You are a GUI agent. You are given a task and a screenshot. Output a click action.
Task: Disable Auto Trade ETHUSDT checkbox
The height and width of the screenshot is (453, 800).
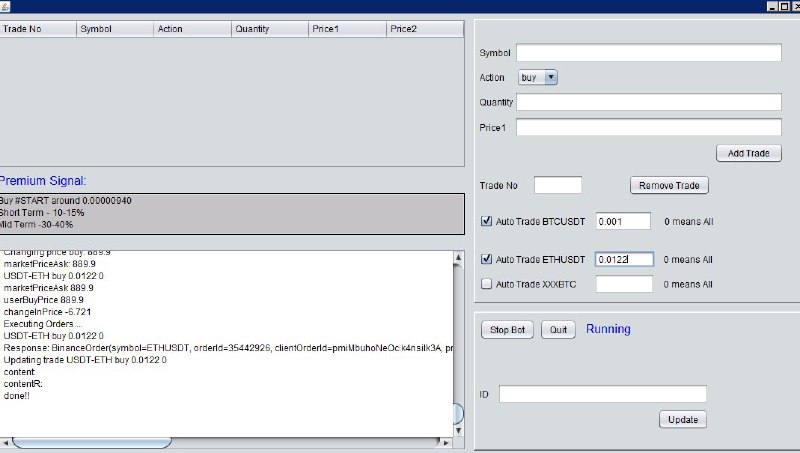(x=486, y=259)
